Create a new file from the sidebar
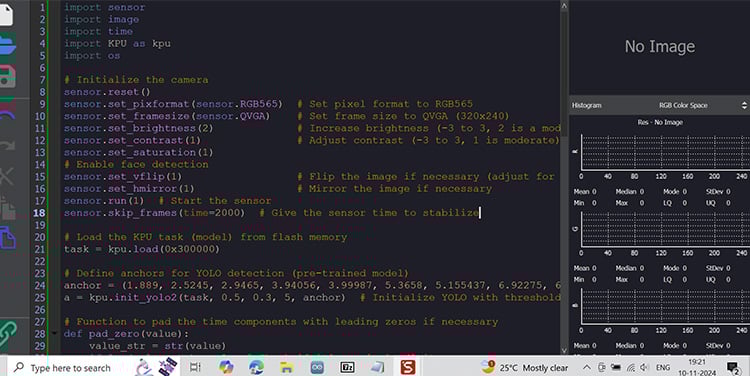Screen dimensions: 750x376 click(6, 14)
